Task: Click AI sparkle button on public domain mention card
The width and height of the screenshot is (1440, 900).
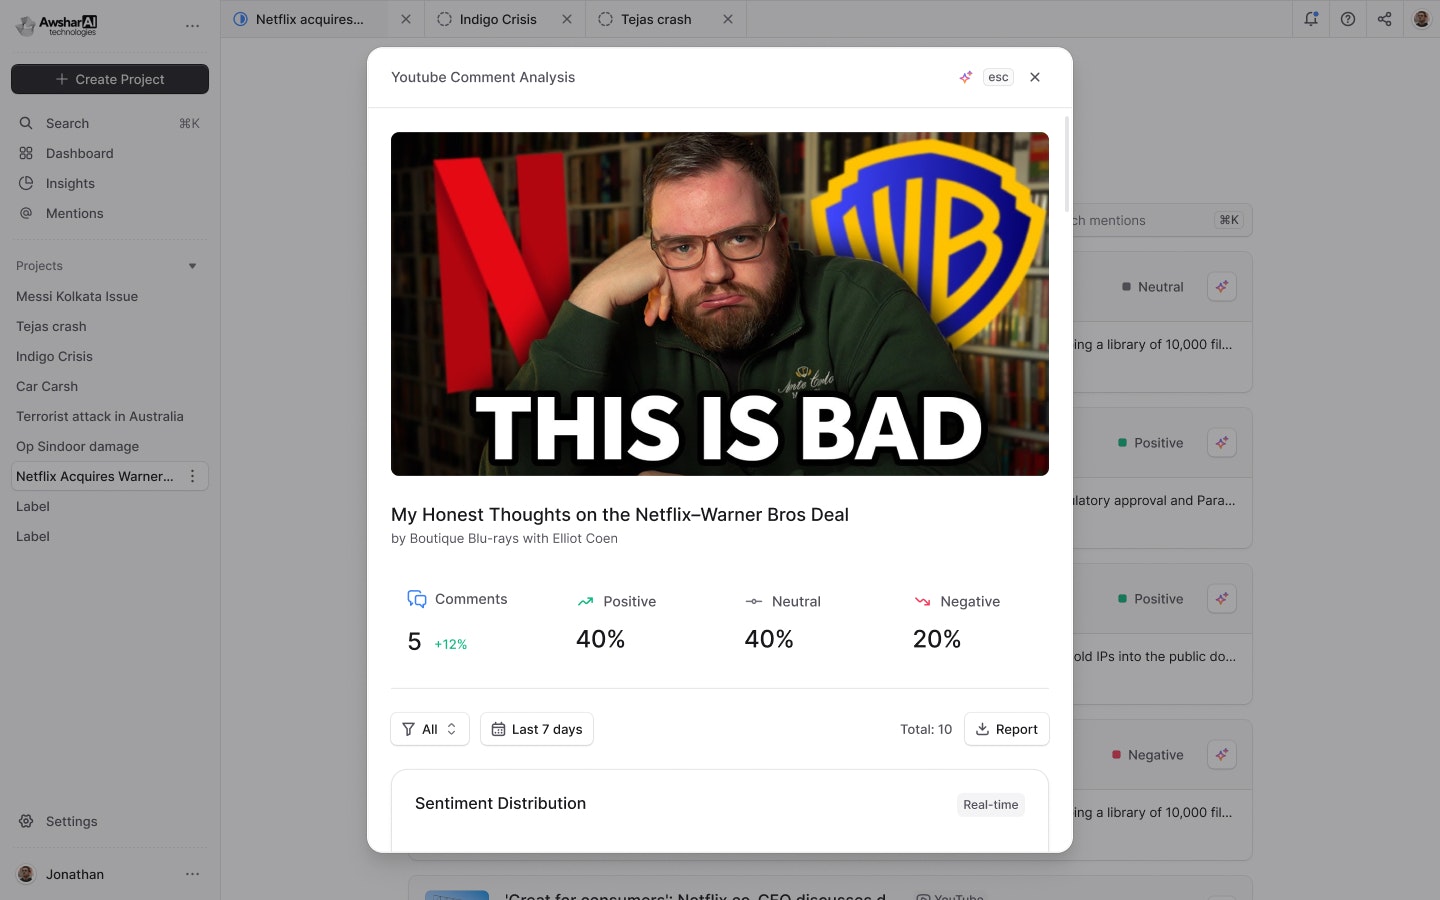Action: tap(1222, 599)
